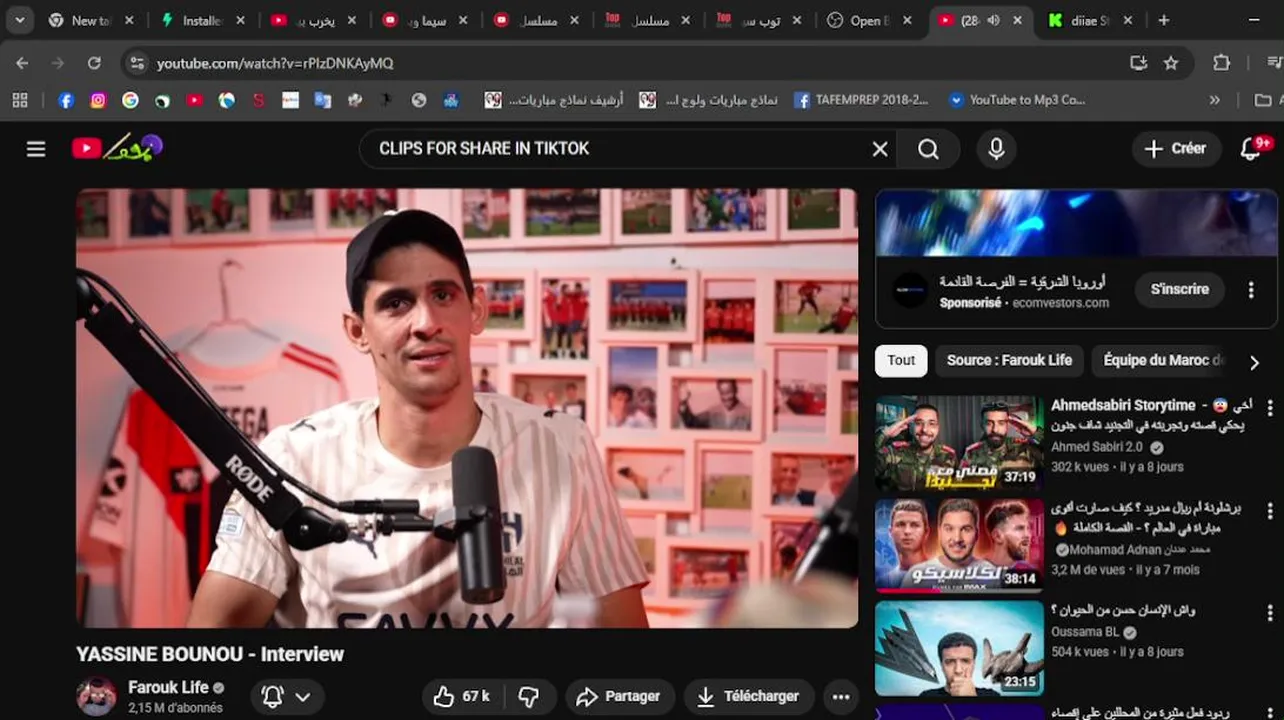1284x720 pixels.
Task: Open the Instagram bookmark icon
Action: (x=98, y=100)
